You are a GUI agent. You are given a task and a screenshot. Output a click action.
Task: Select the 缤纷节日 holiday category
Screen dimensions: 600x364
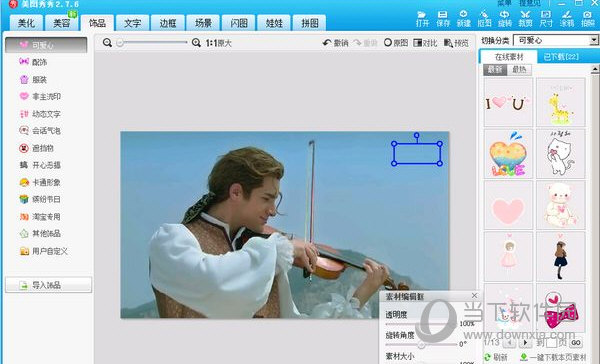point(40,199)
